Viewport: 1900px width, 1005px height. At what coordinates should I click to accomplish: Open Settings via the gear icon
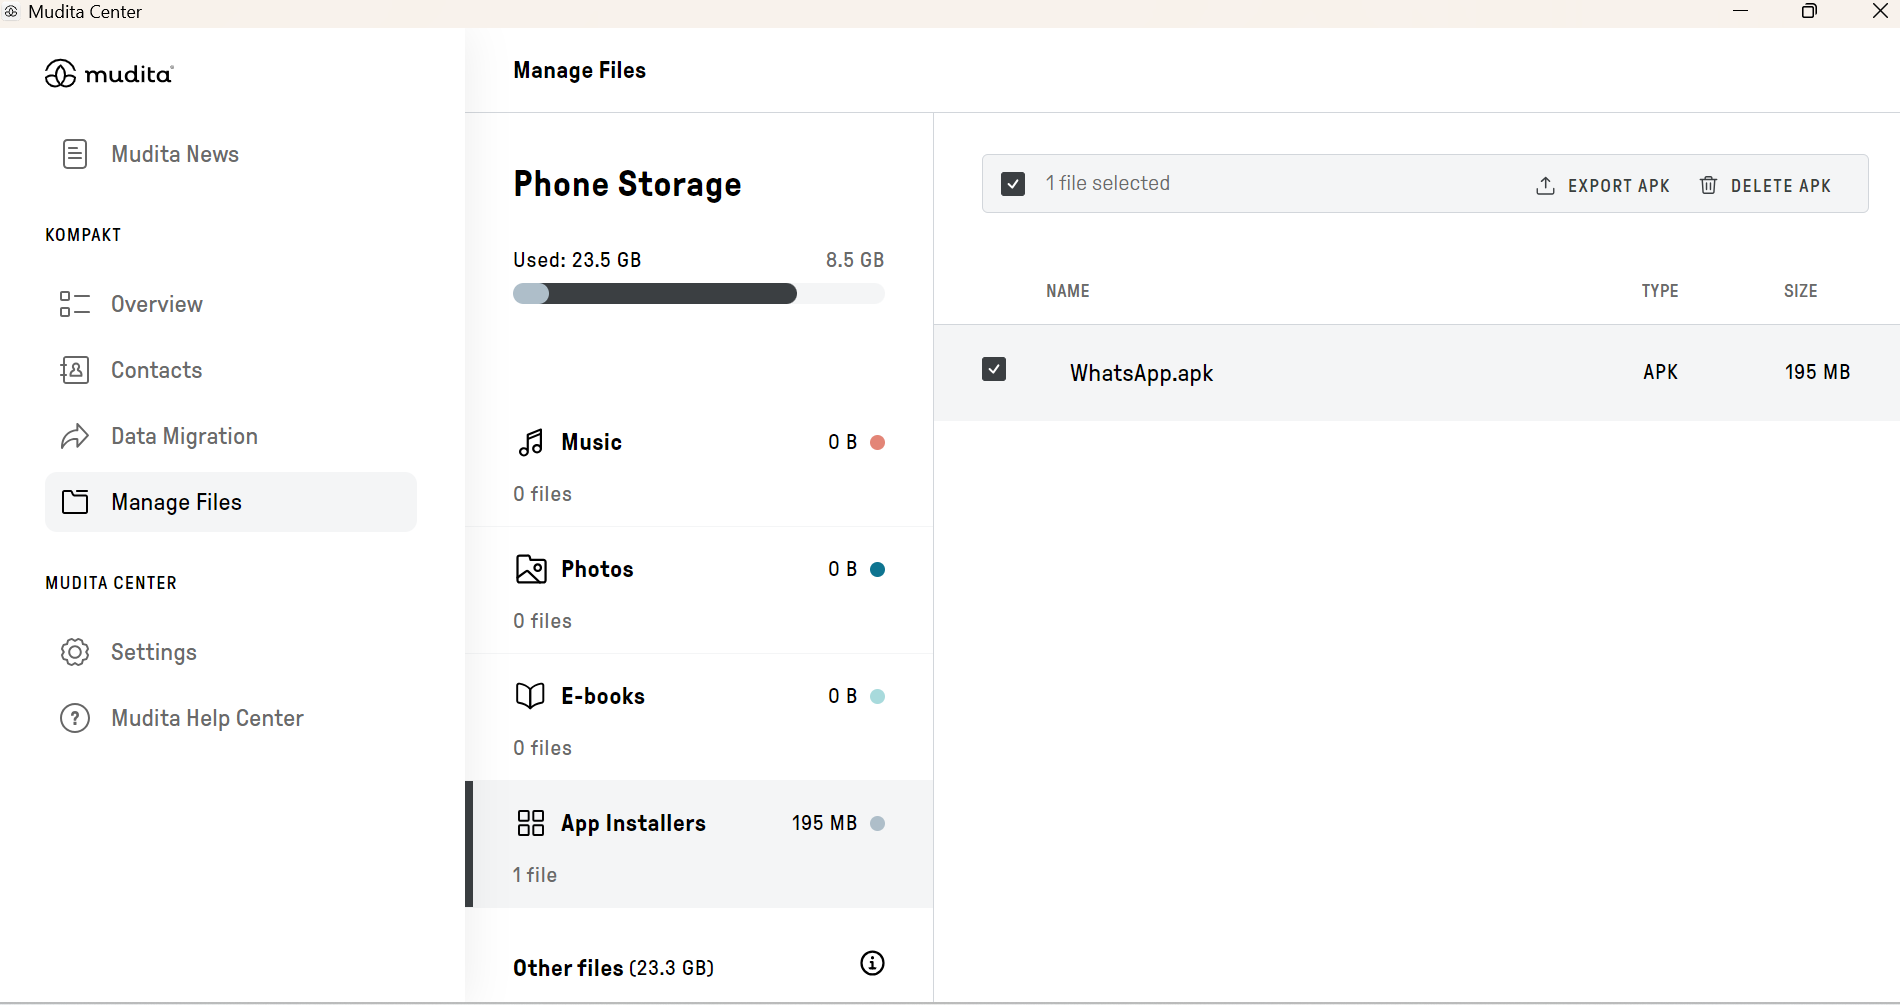click(75, 652)
